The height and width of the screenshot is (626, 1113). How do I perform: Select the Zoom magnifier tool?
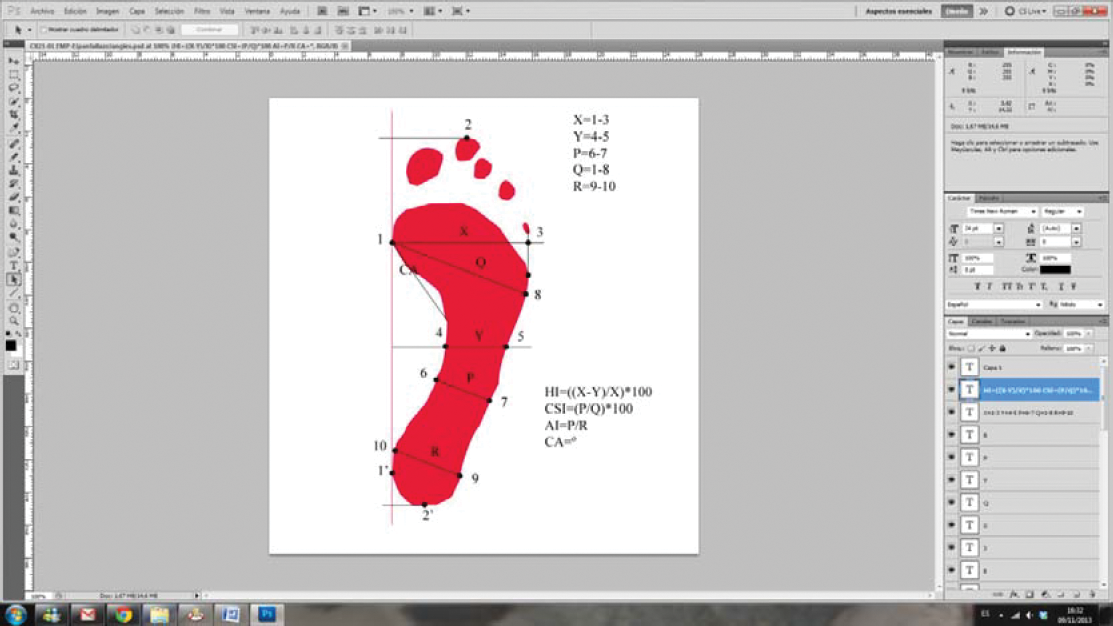click(x=13, y=322)
